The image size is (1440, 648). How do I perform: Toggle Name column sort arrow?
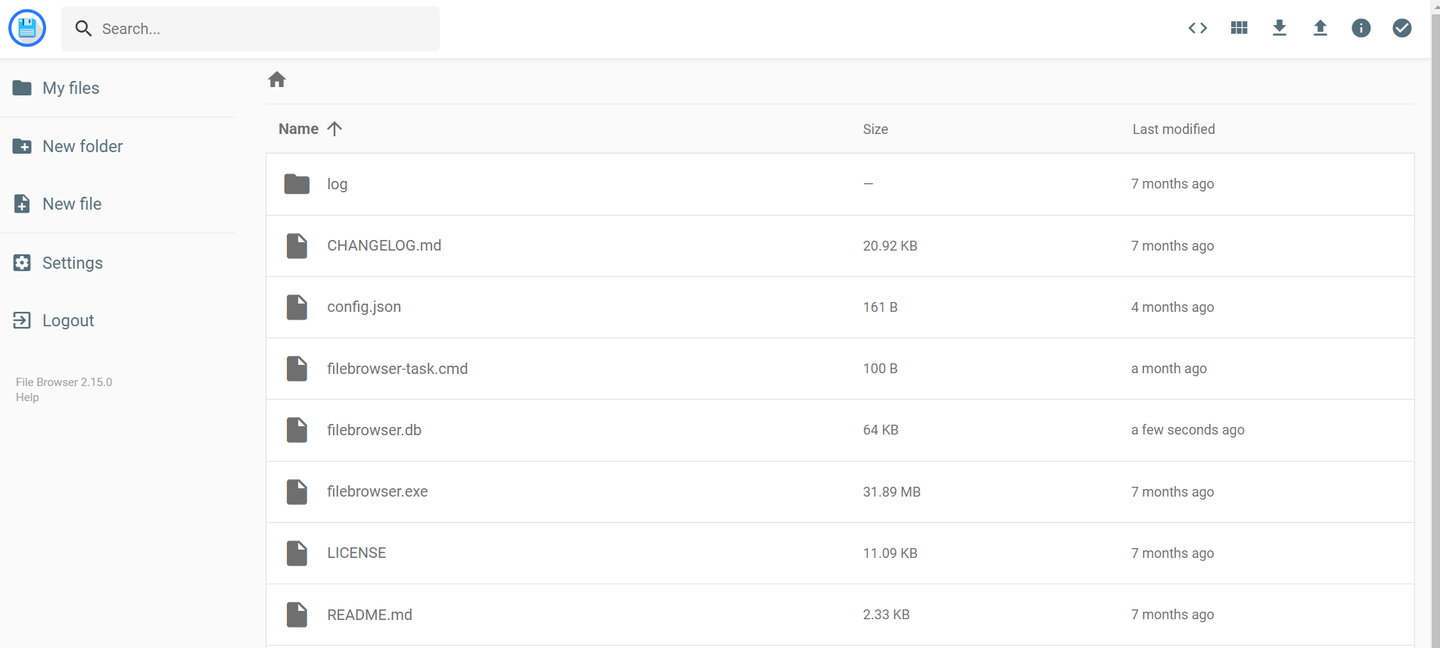334,129
